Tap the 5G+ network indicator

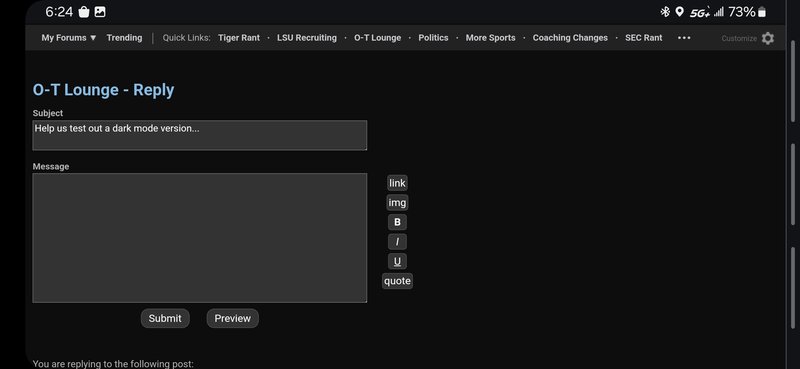(699, 12)
